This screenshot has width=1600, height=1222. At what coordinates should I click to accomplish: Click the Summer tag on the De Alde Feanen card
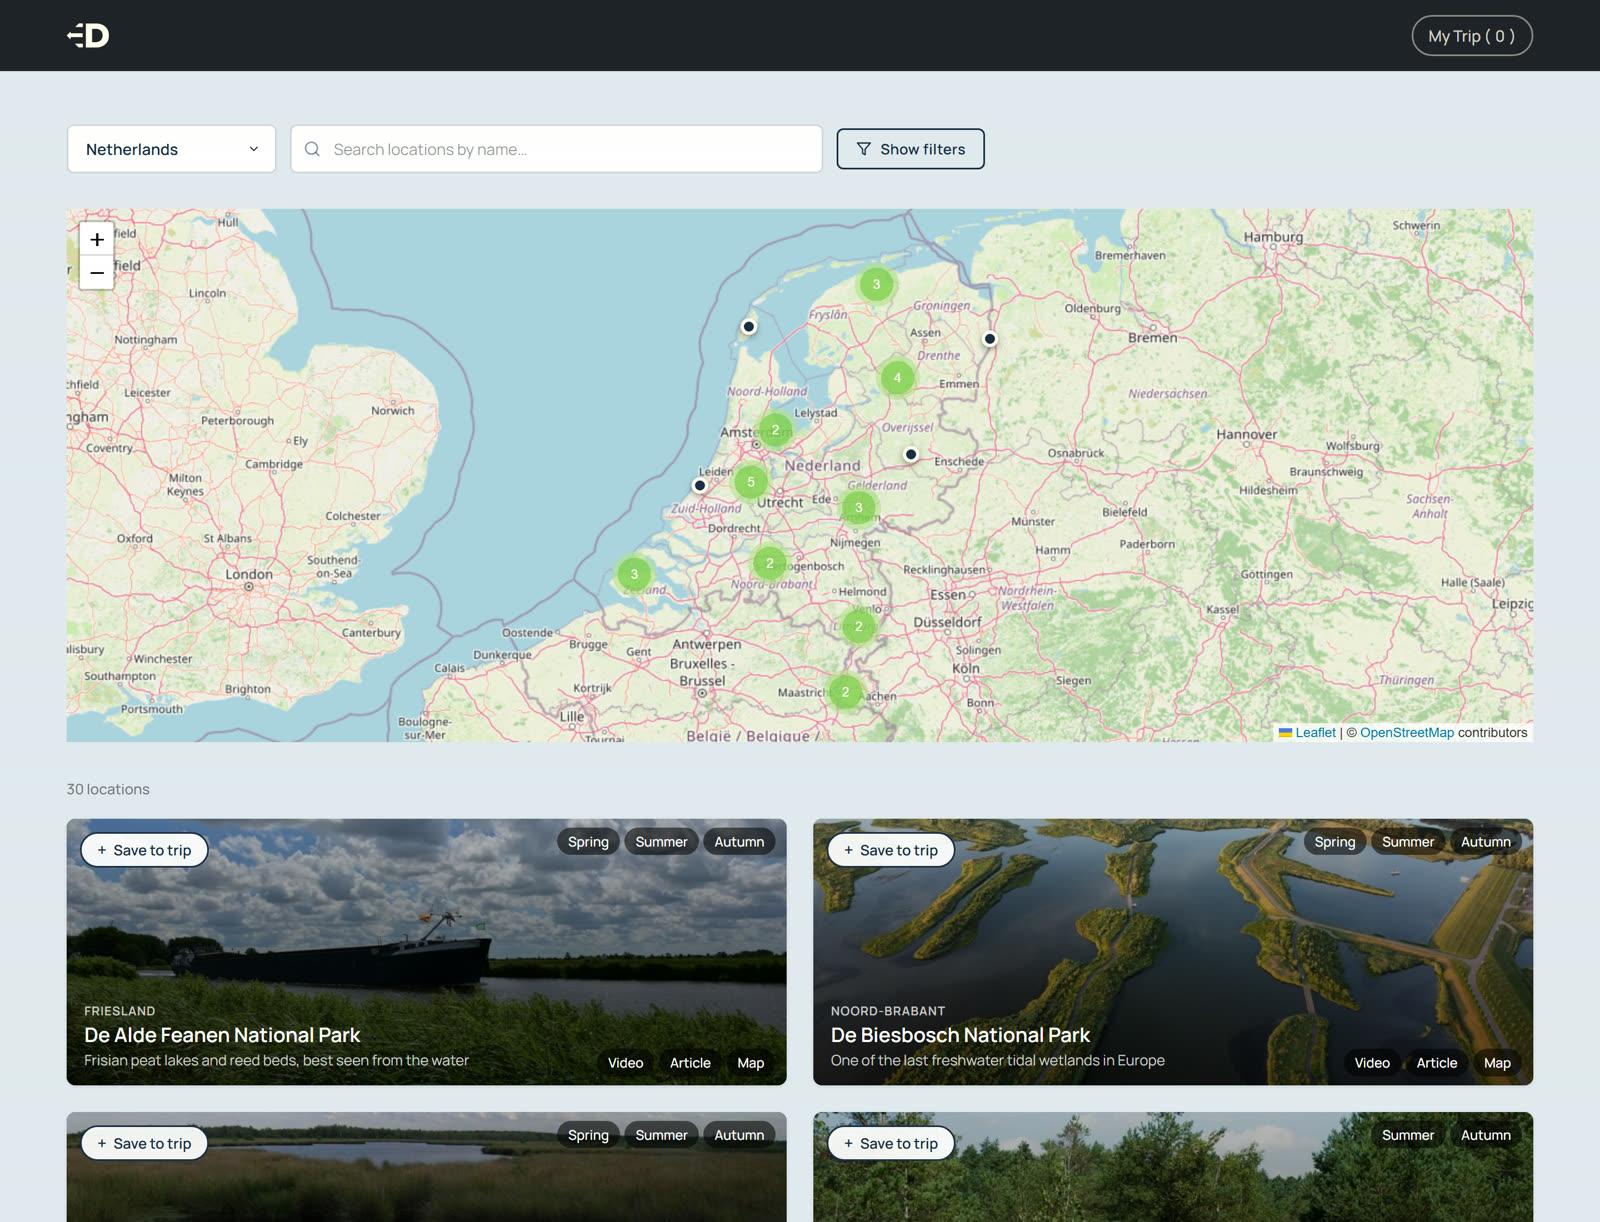[661, 842]
